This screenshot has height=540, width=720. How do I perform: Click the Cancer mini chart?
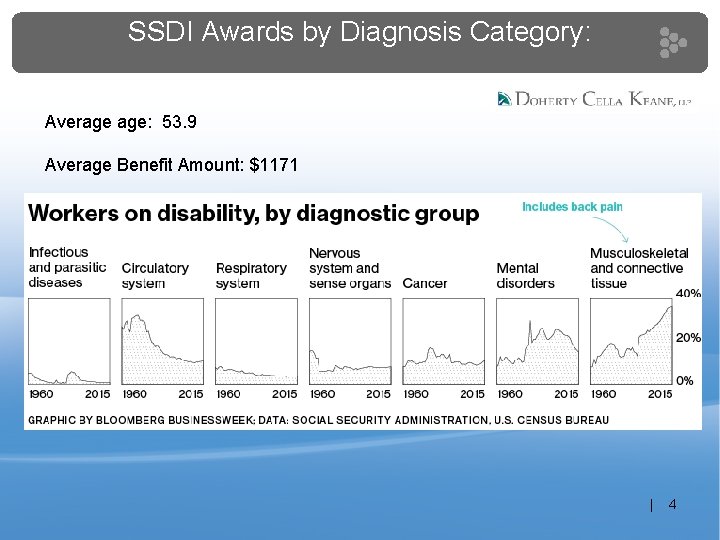[444, 341]
